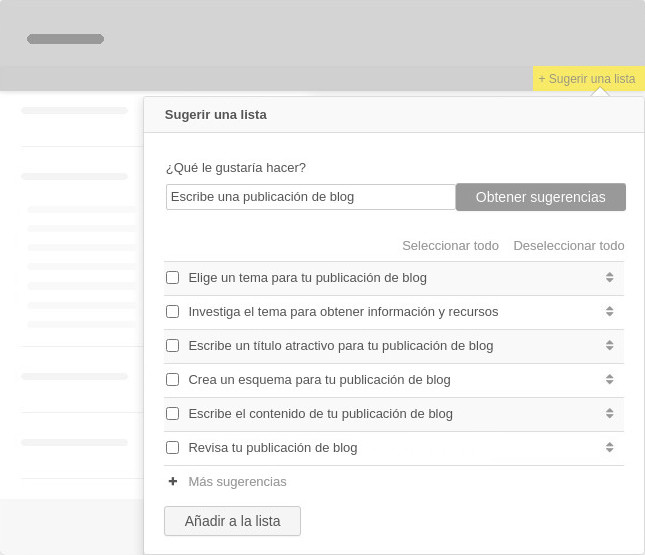The height and width of the screenshot is (555, 645).
Task: Click reorder handle for 'Investiga el tema' row
Action: coord(610,311)
